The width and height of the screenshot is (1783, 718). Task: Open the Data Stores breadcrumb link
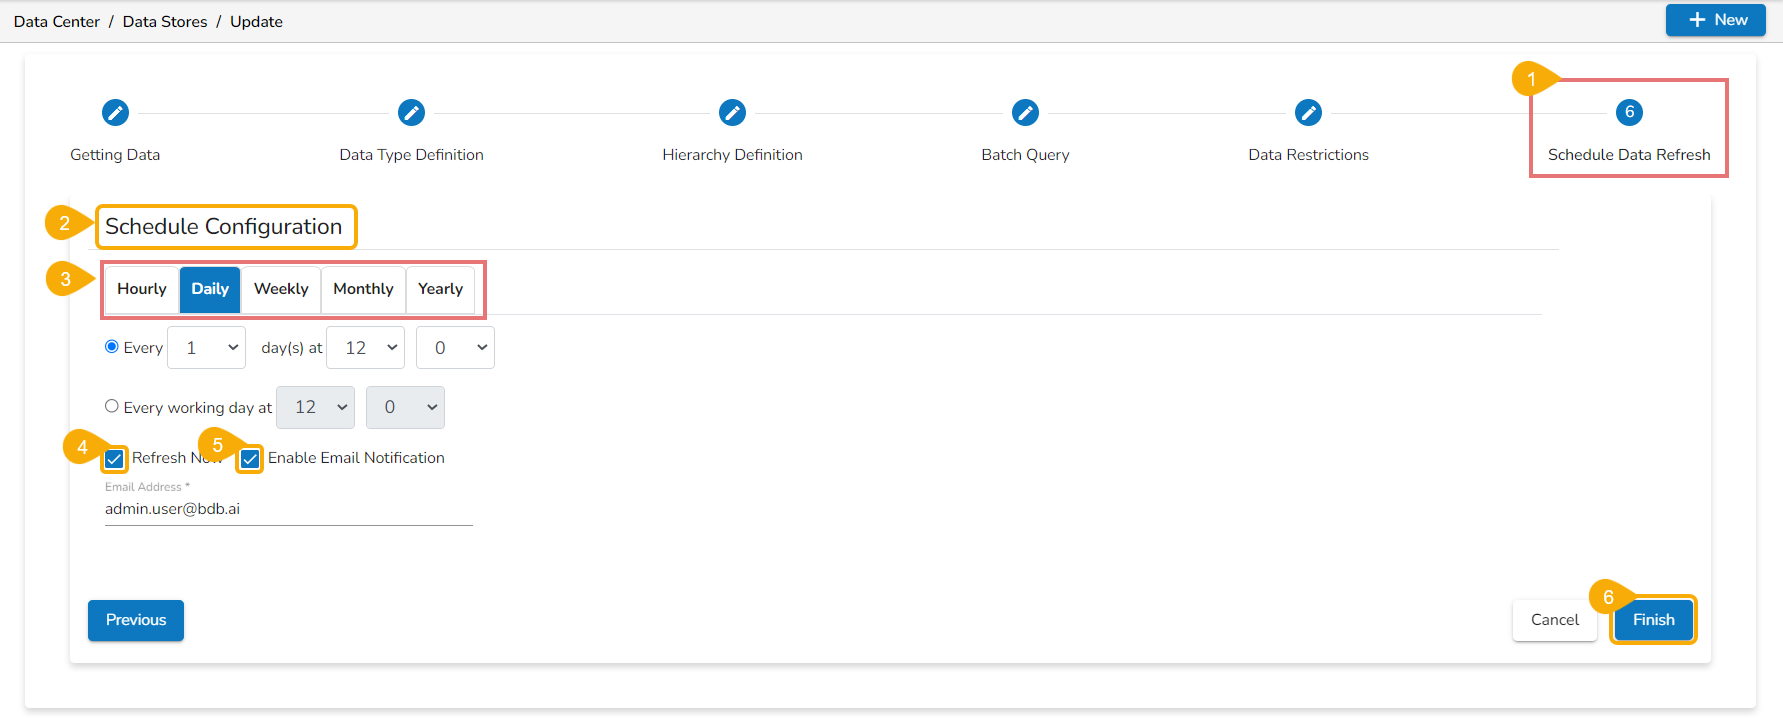pos(165,22)
